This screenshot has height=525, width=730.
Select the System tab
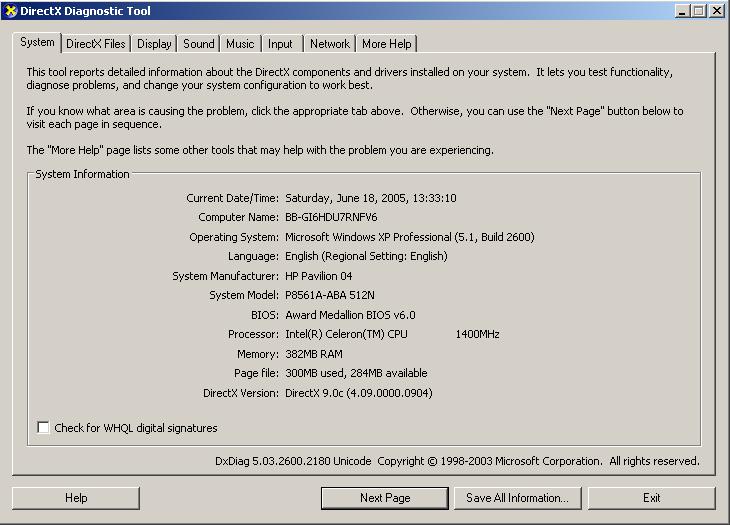pos(38,43)
